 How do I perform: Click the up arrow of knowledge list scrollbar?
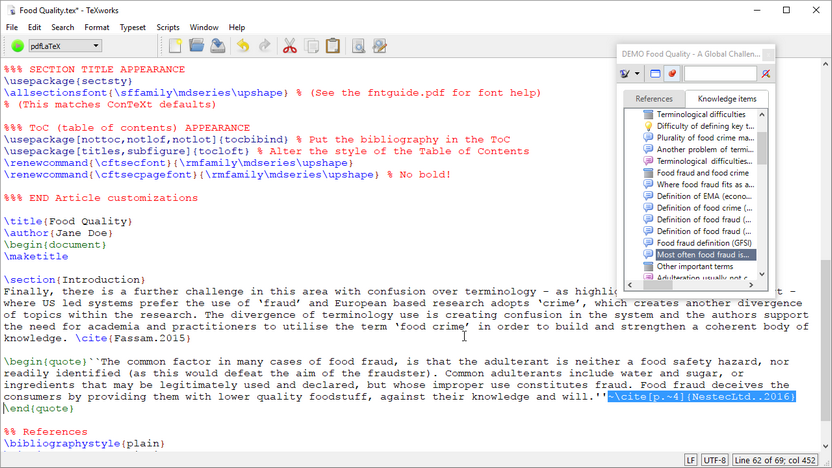click(x=762, y=114)
